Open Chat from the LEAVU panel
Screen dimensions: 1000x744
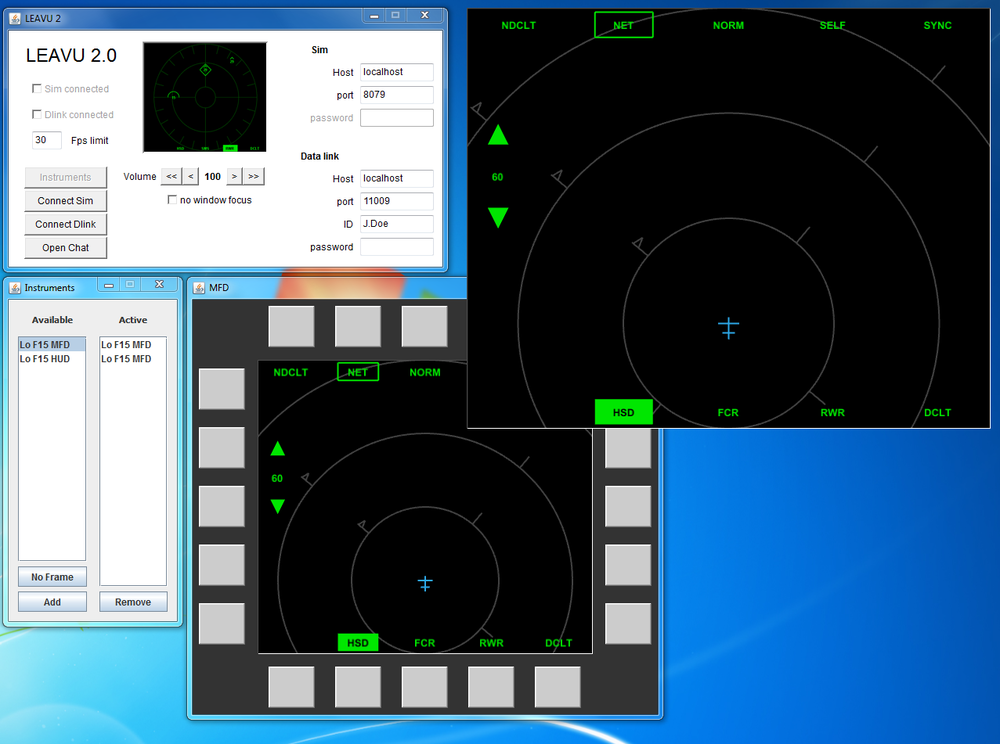pos(65,248)
